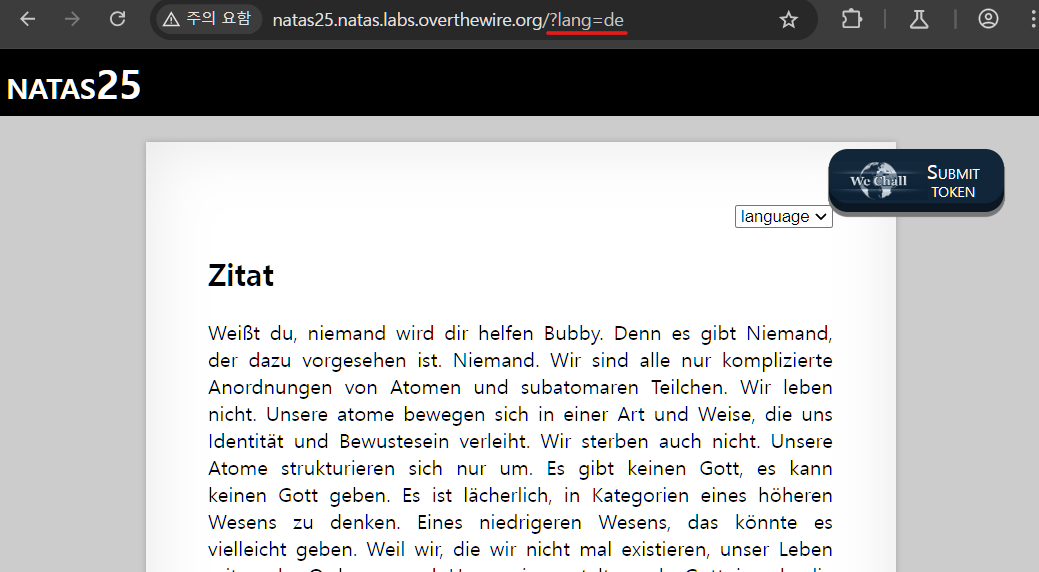Open the 주의 요함 security warning chip
The image size is (1039, 572).
(207, 19)
